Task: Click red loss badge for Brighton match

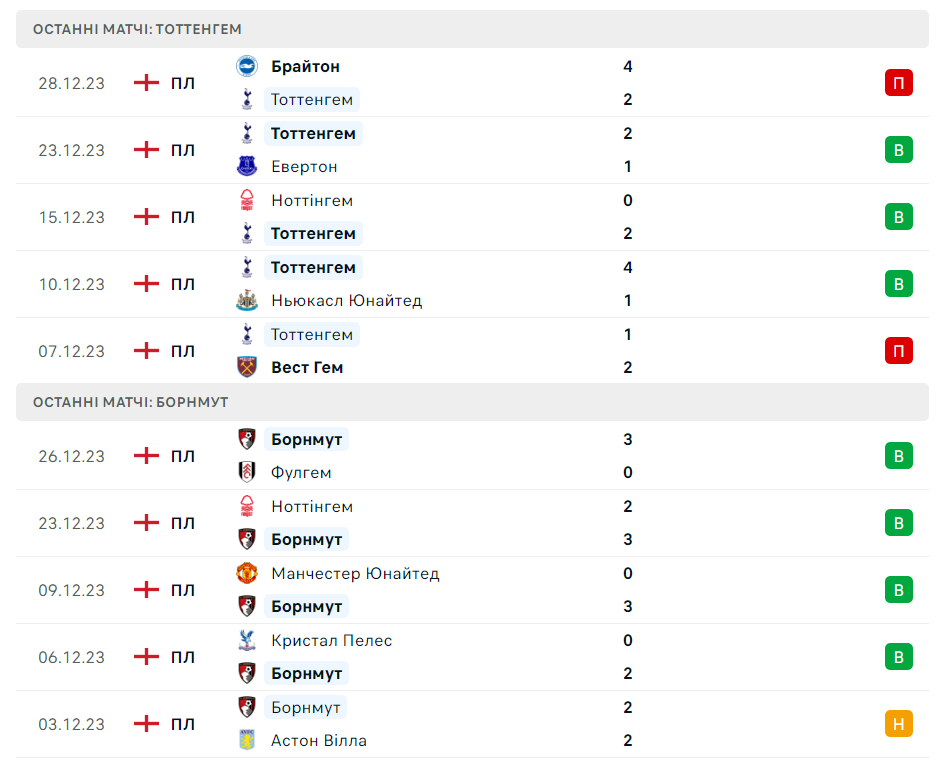Action: pos(898,83)
